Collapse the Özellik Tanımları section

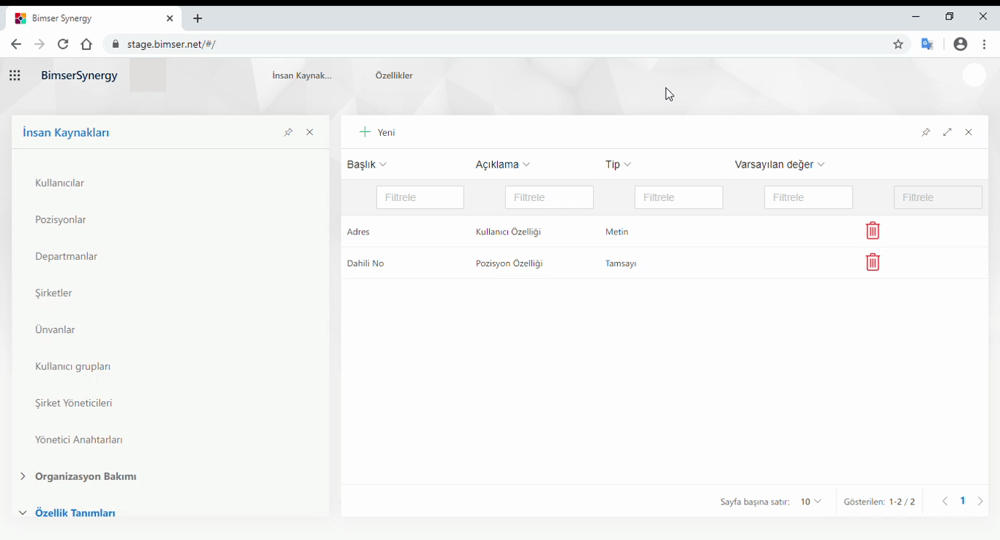coord(23,513)
